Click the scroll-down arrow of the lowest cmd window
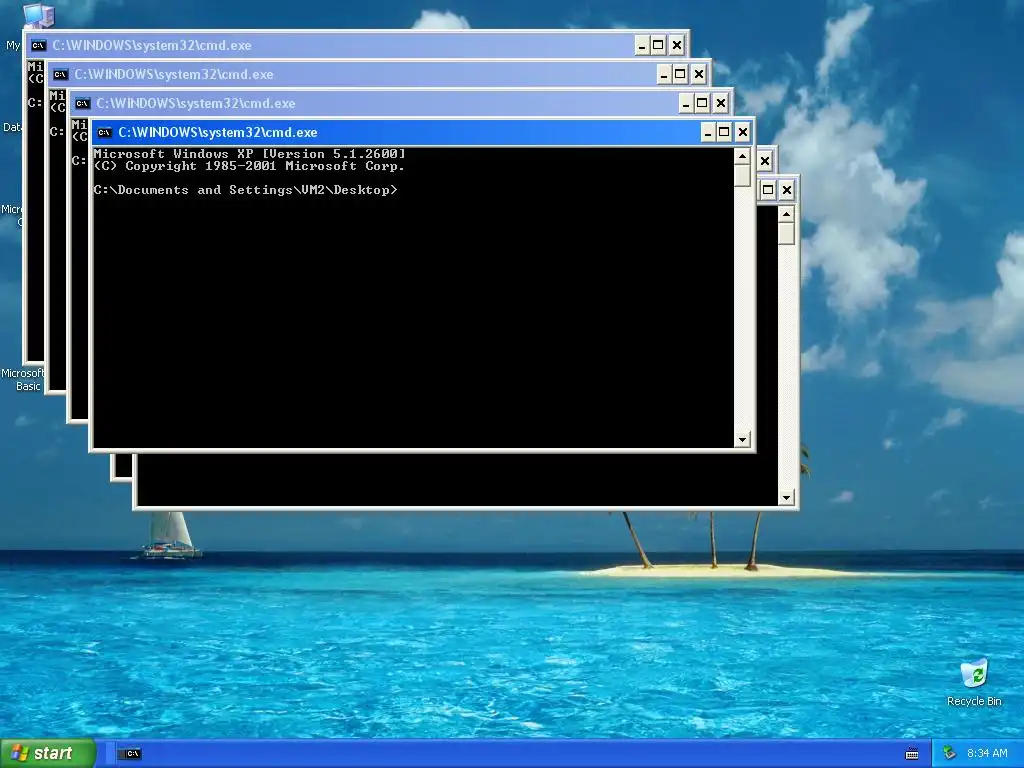Screen dimensions: 1024x768 point(786,498)
